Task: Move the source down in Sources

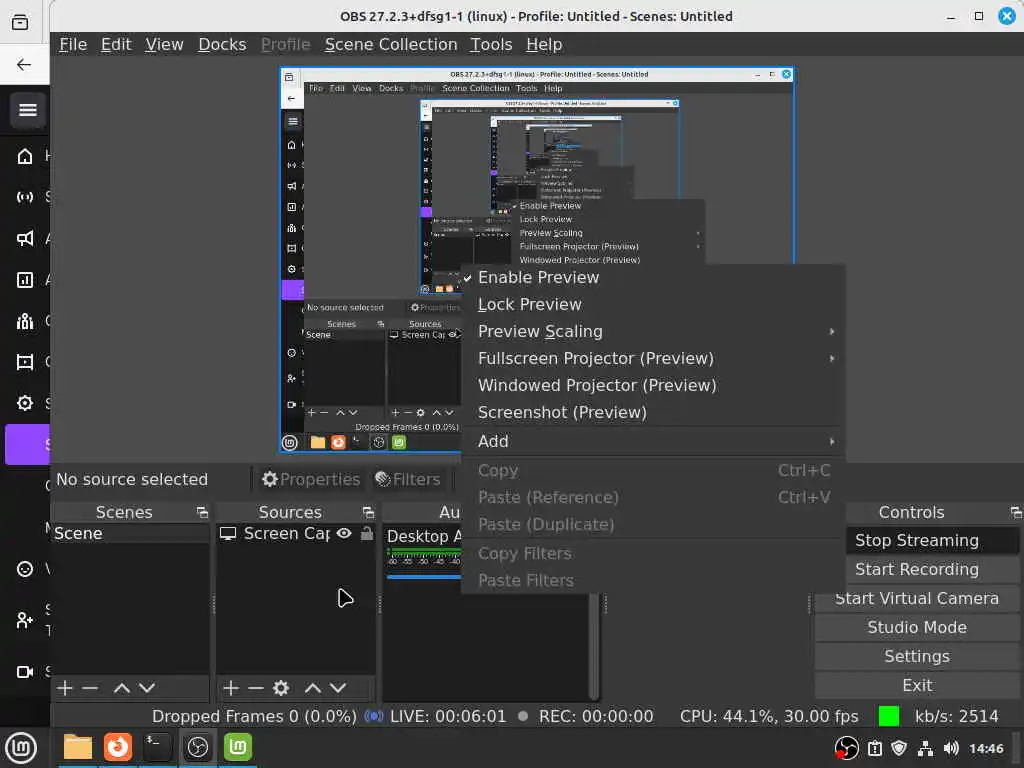Action: tap(338, 688)
